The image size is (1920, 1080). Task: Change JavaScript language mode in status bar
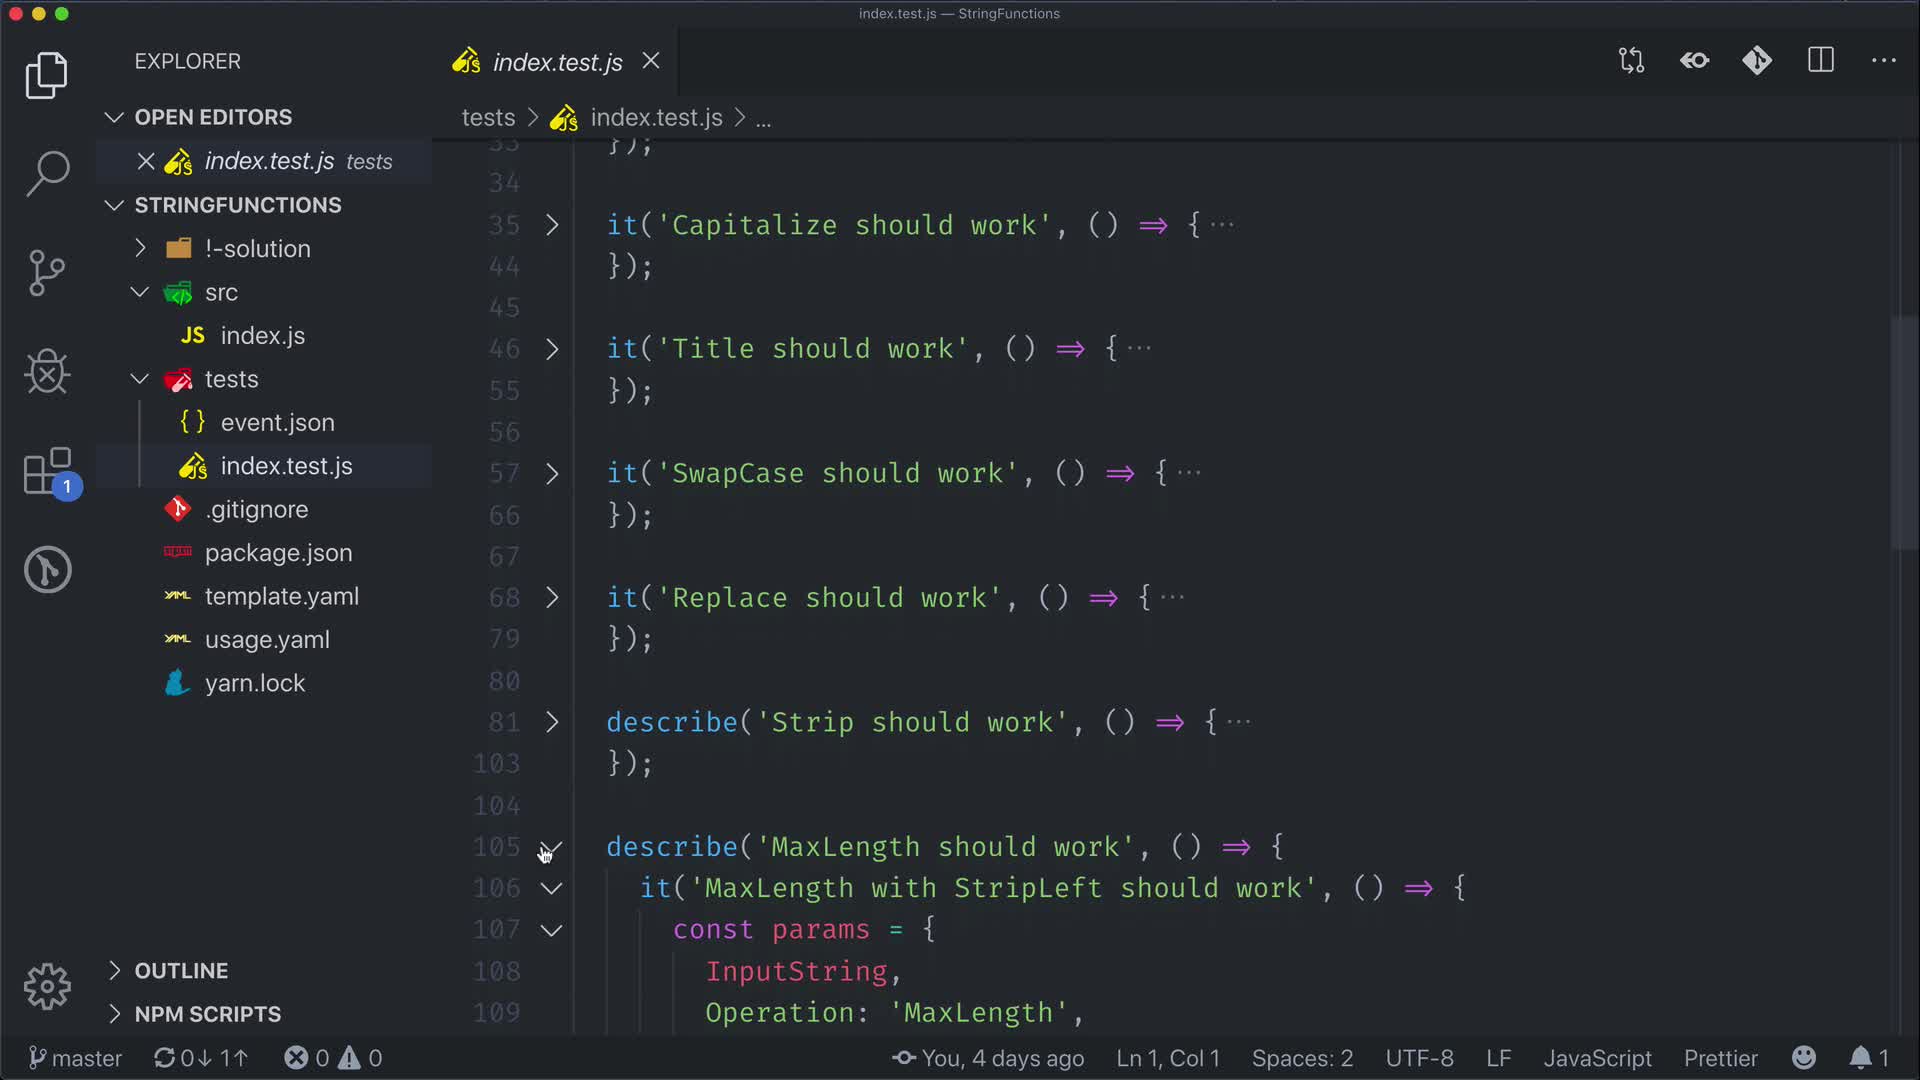tap(1597, 1058)
